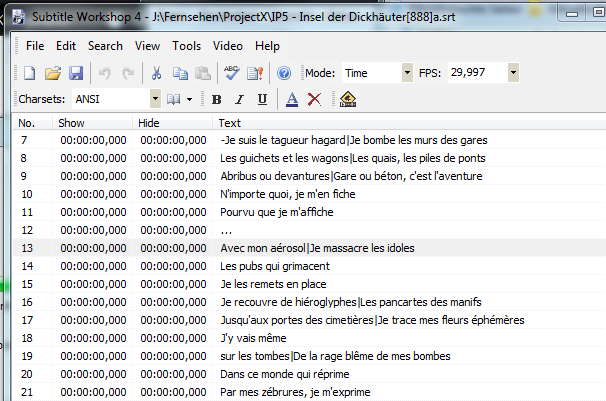
Task: Toggle underline formatting
Action: [x=262, y=99]
